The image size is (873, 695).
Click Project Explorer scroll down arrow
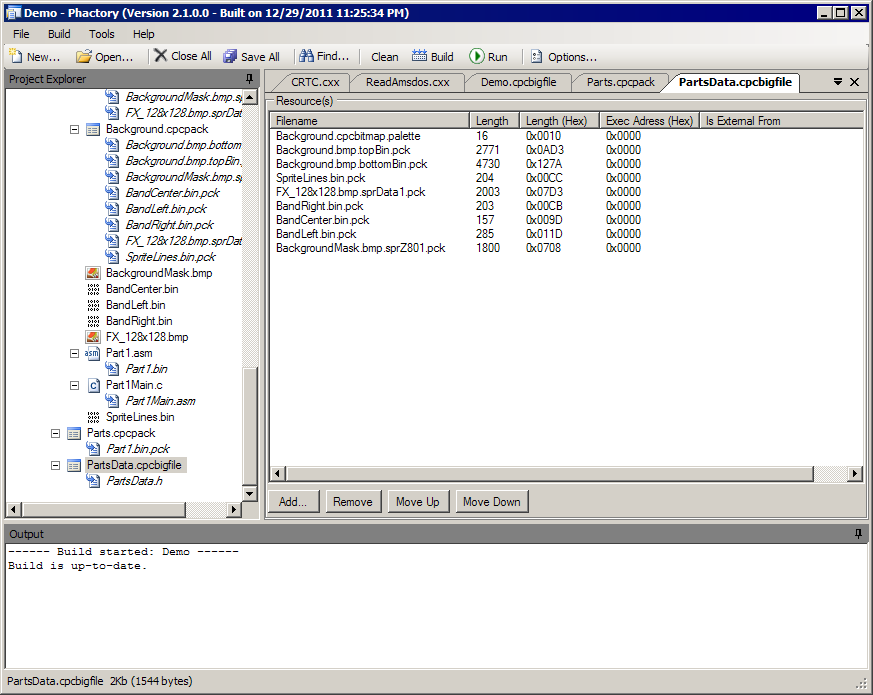[x=249, y=493]
